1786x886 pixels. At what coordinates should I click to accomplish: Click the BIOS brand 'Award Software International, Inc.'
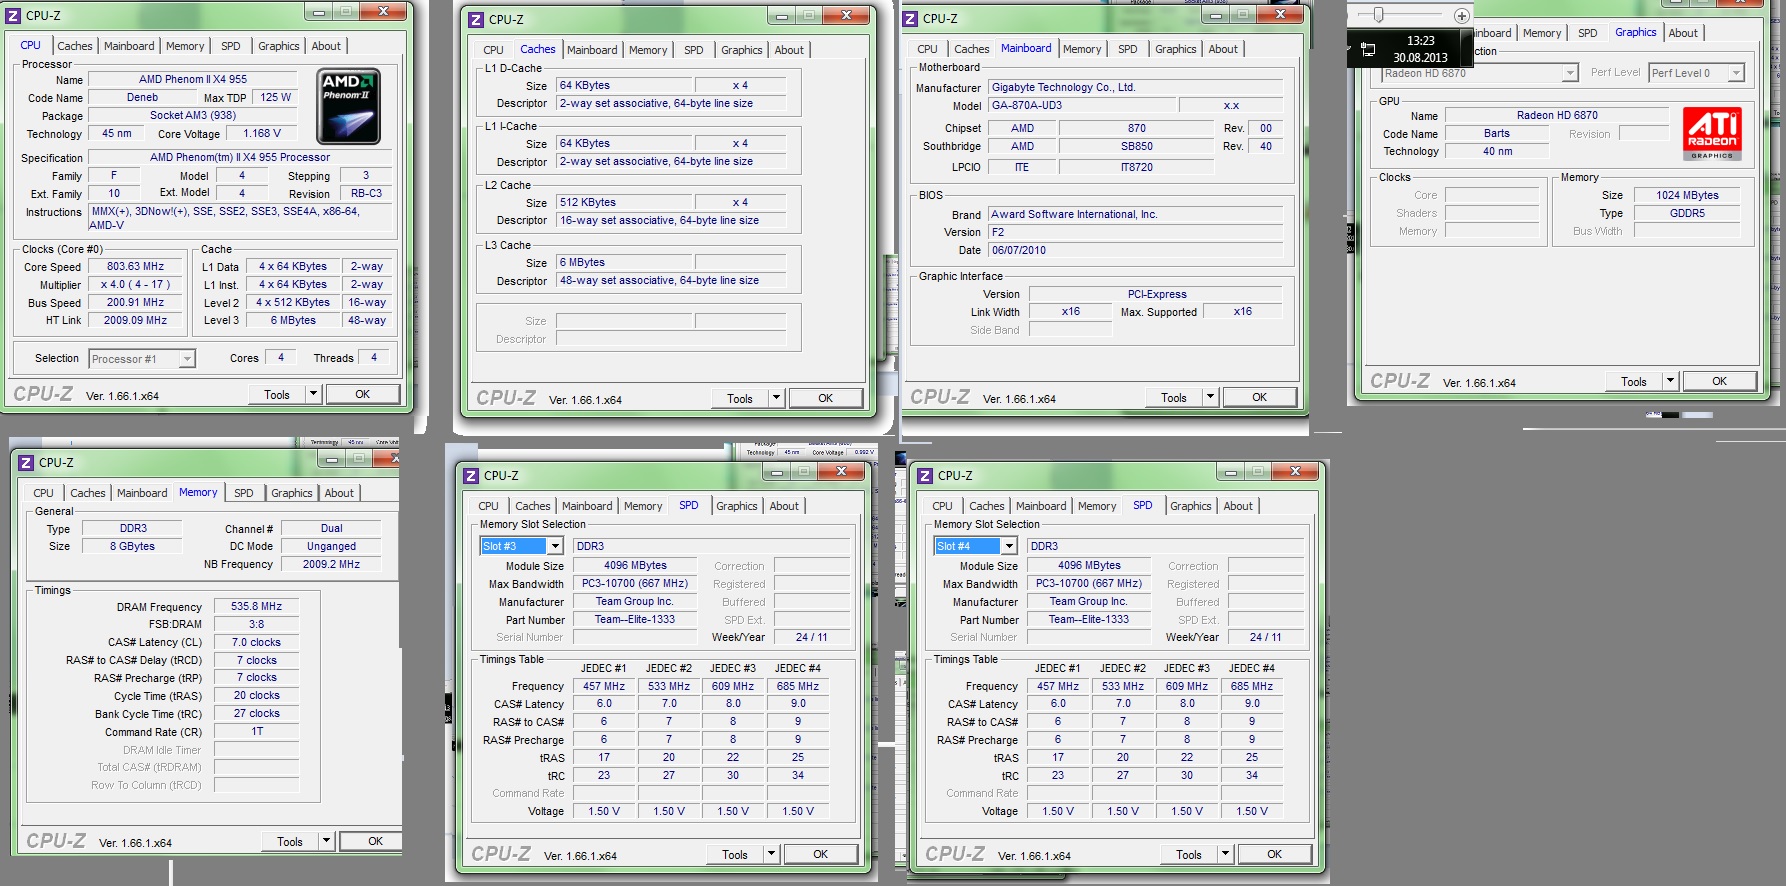point(1135,214)
